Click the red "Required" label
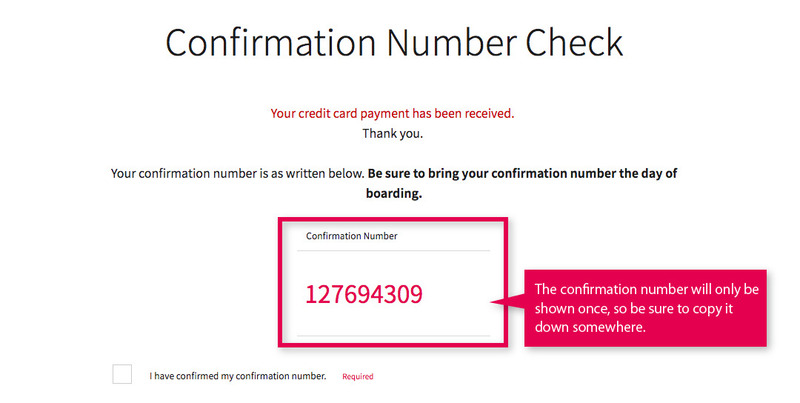The height and width of the screenshot is (403, 800). 357,376
